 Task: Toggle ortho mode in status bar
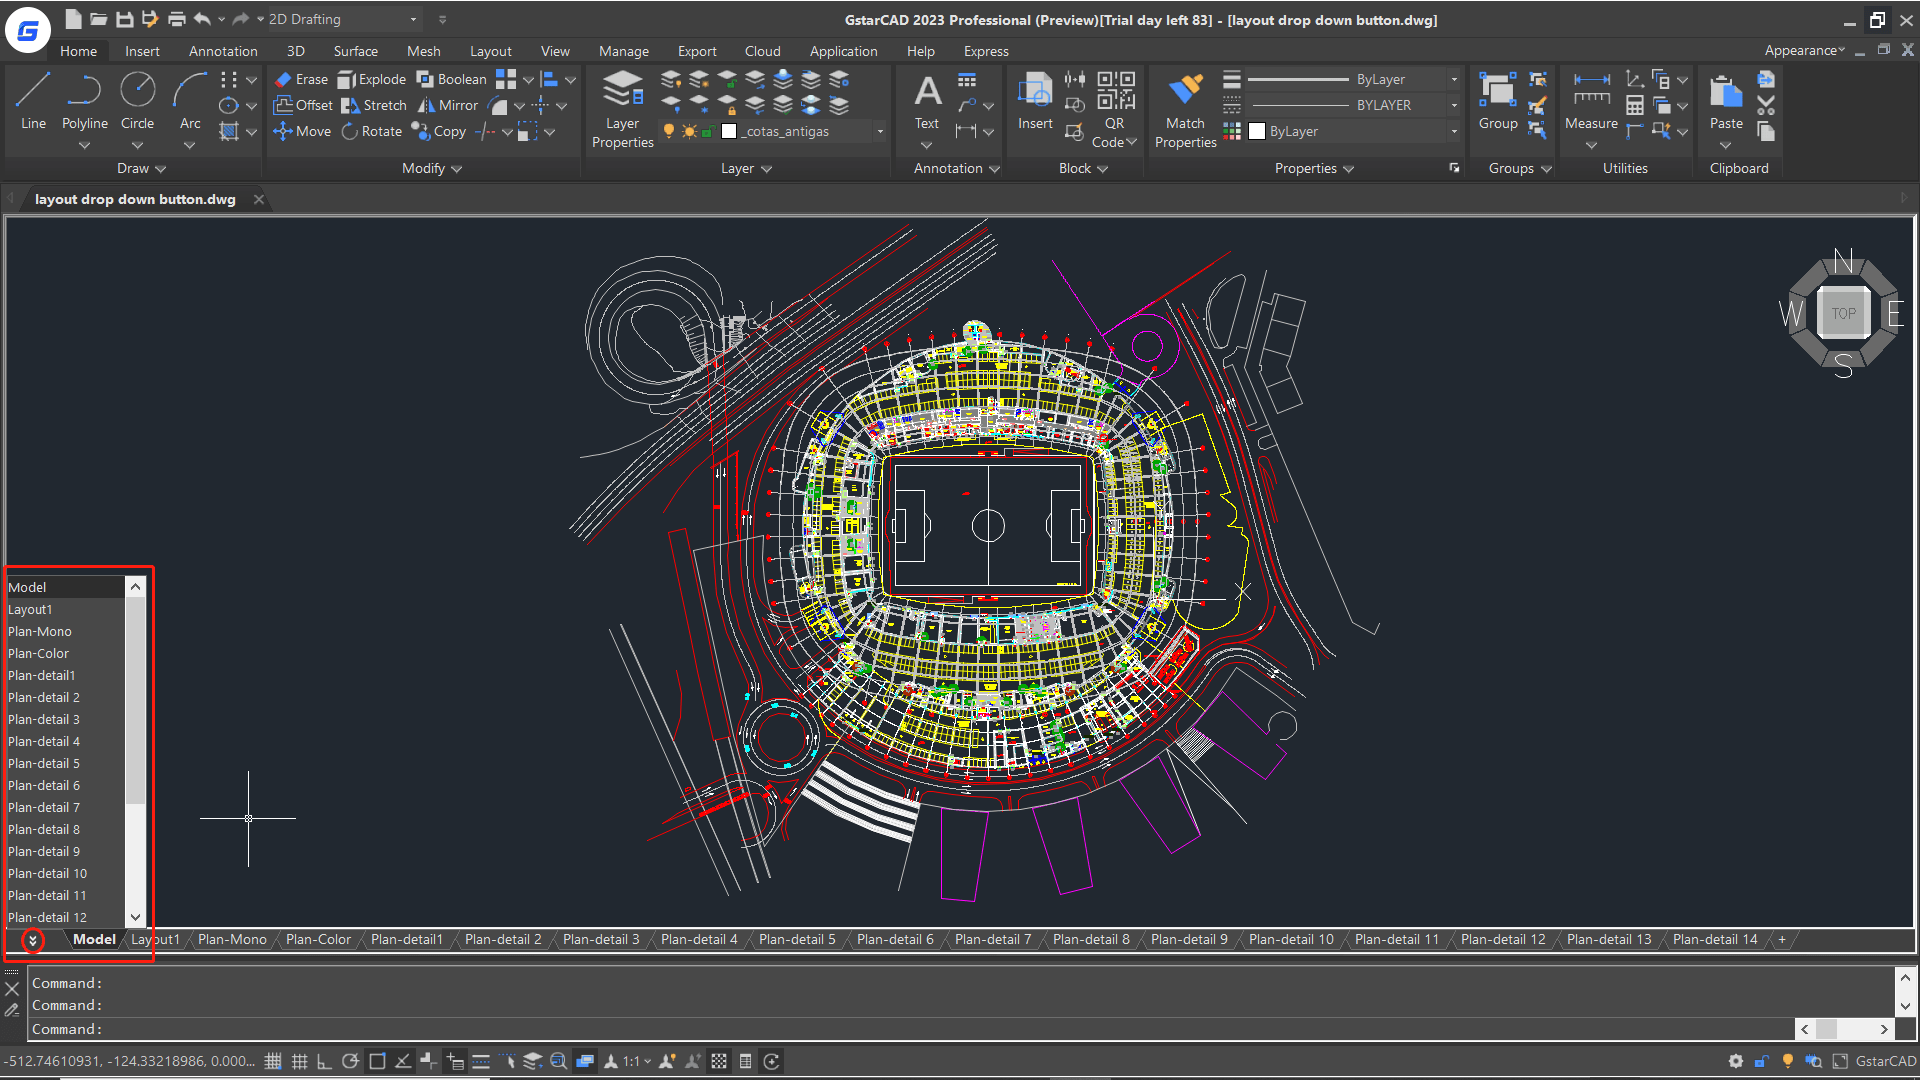[x=324, y=1061]
